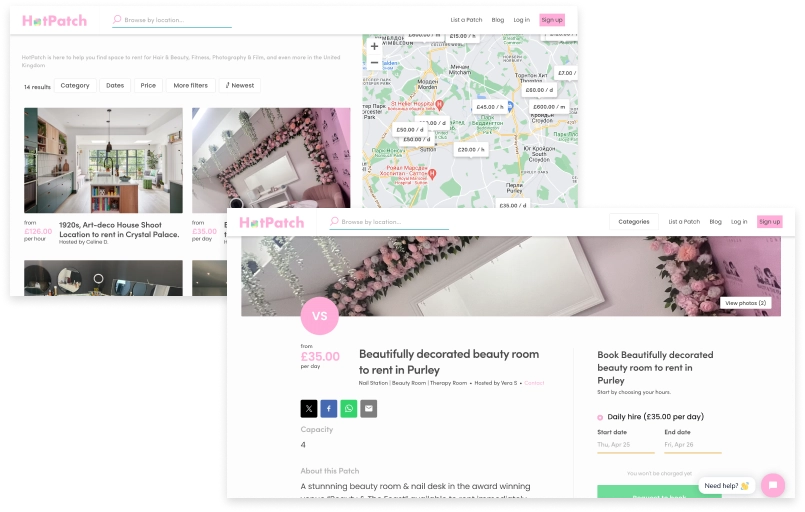Image resolution: width=805 pixels, height=512 pixels.
Task: Click Sign up in back window
Action: click(x=552, y=20)
